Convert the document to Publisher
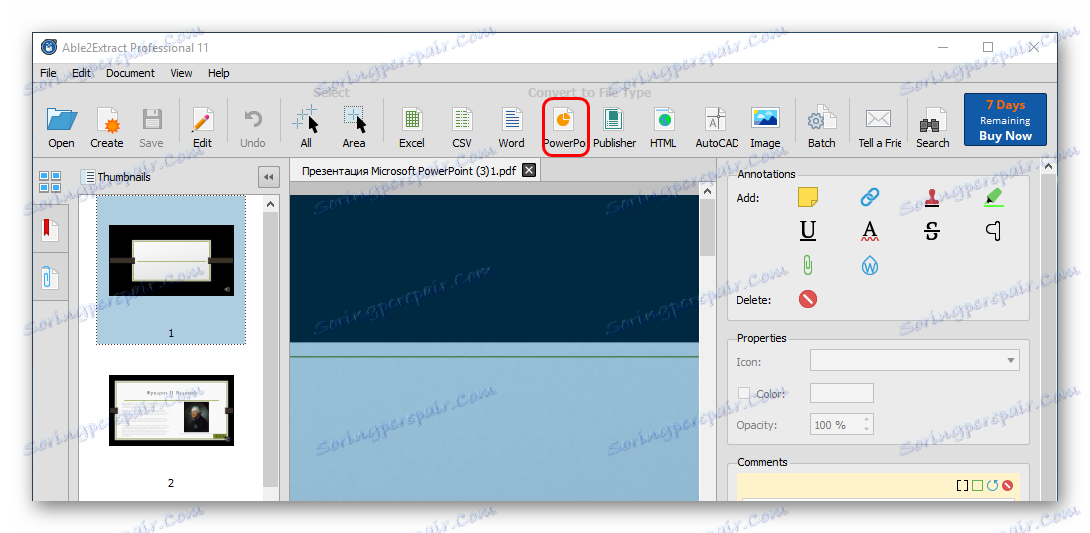The width and height of the screenshot is (1090, 533). (x=615, y=127)
